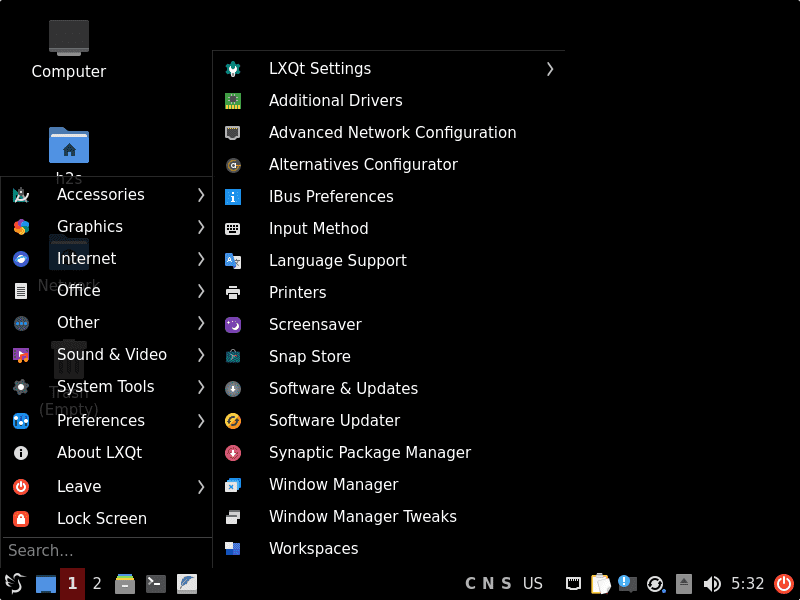The width and height of the screenshot is (800, 600).
Task: Click the volume speaker icon in tray
Action: 712,584
